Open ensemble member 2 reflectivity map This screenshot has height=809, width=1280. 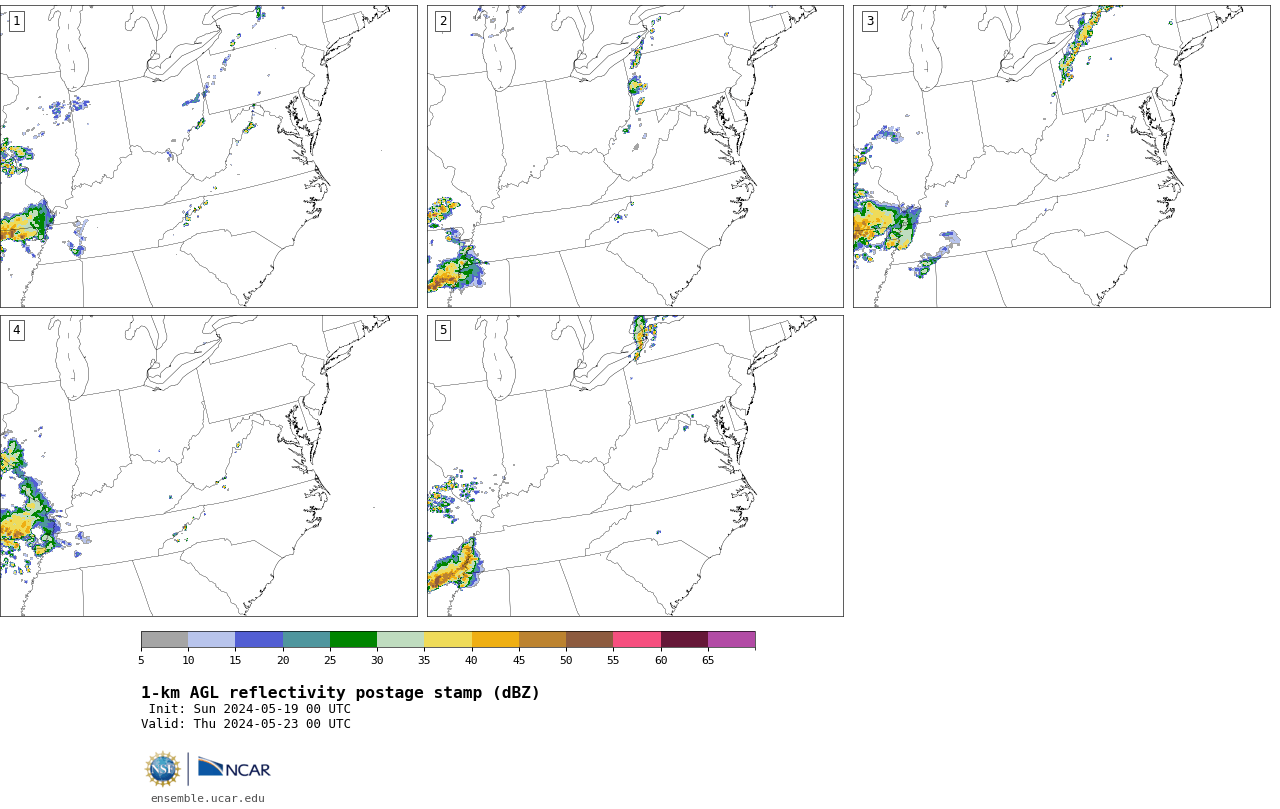tap(635, 156)
